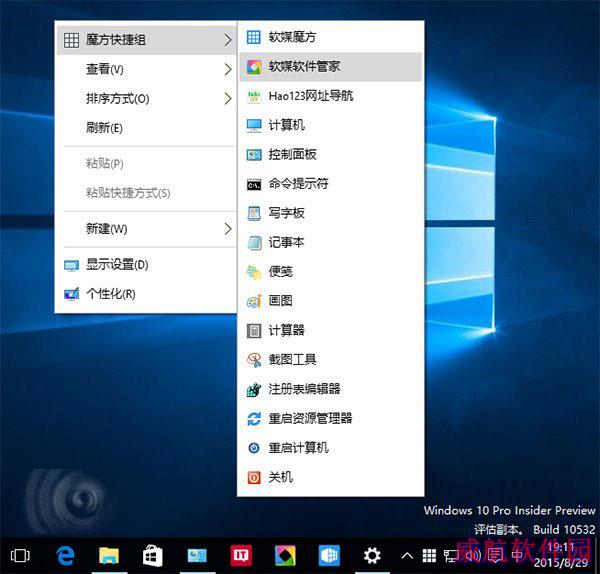Image resolution: width=600 pixels, height=574 pixels.
Task: Click 关机 text in submenu
Action: tap(280, 477)
